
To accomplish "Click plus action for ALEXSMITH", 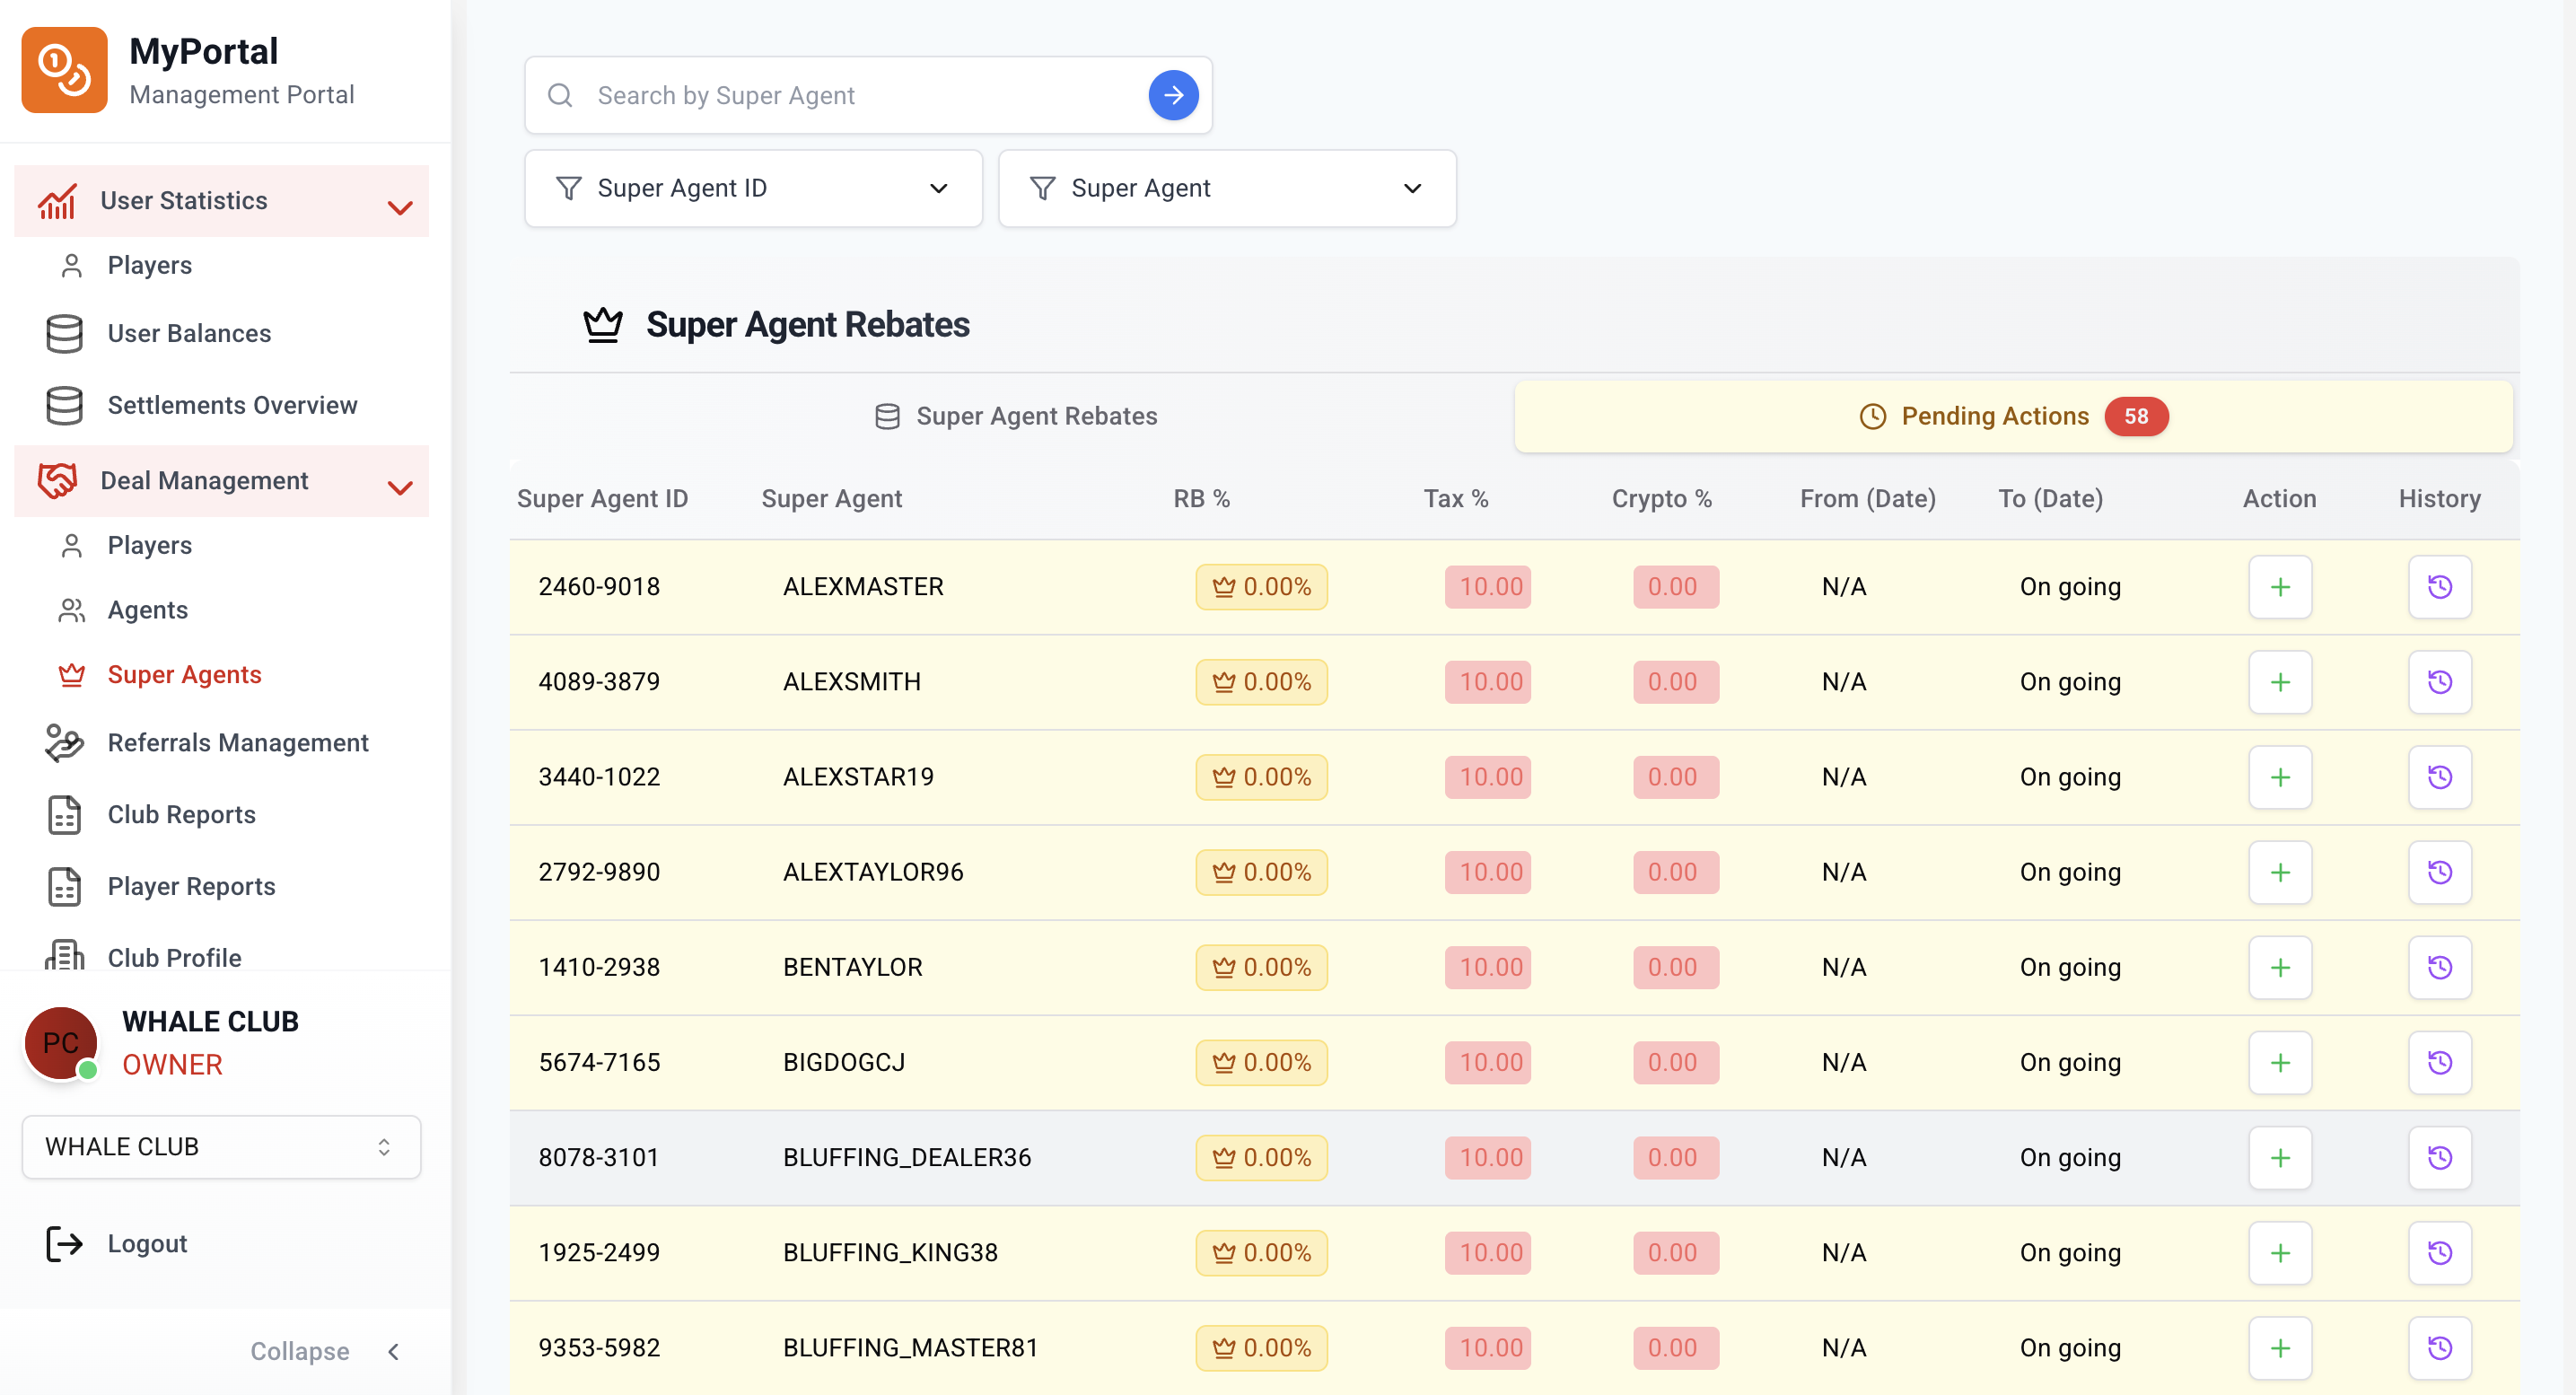I will 2279,682.
